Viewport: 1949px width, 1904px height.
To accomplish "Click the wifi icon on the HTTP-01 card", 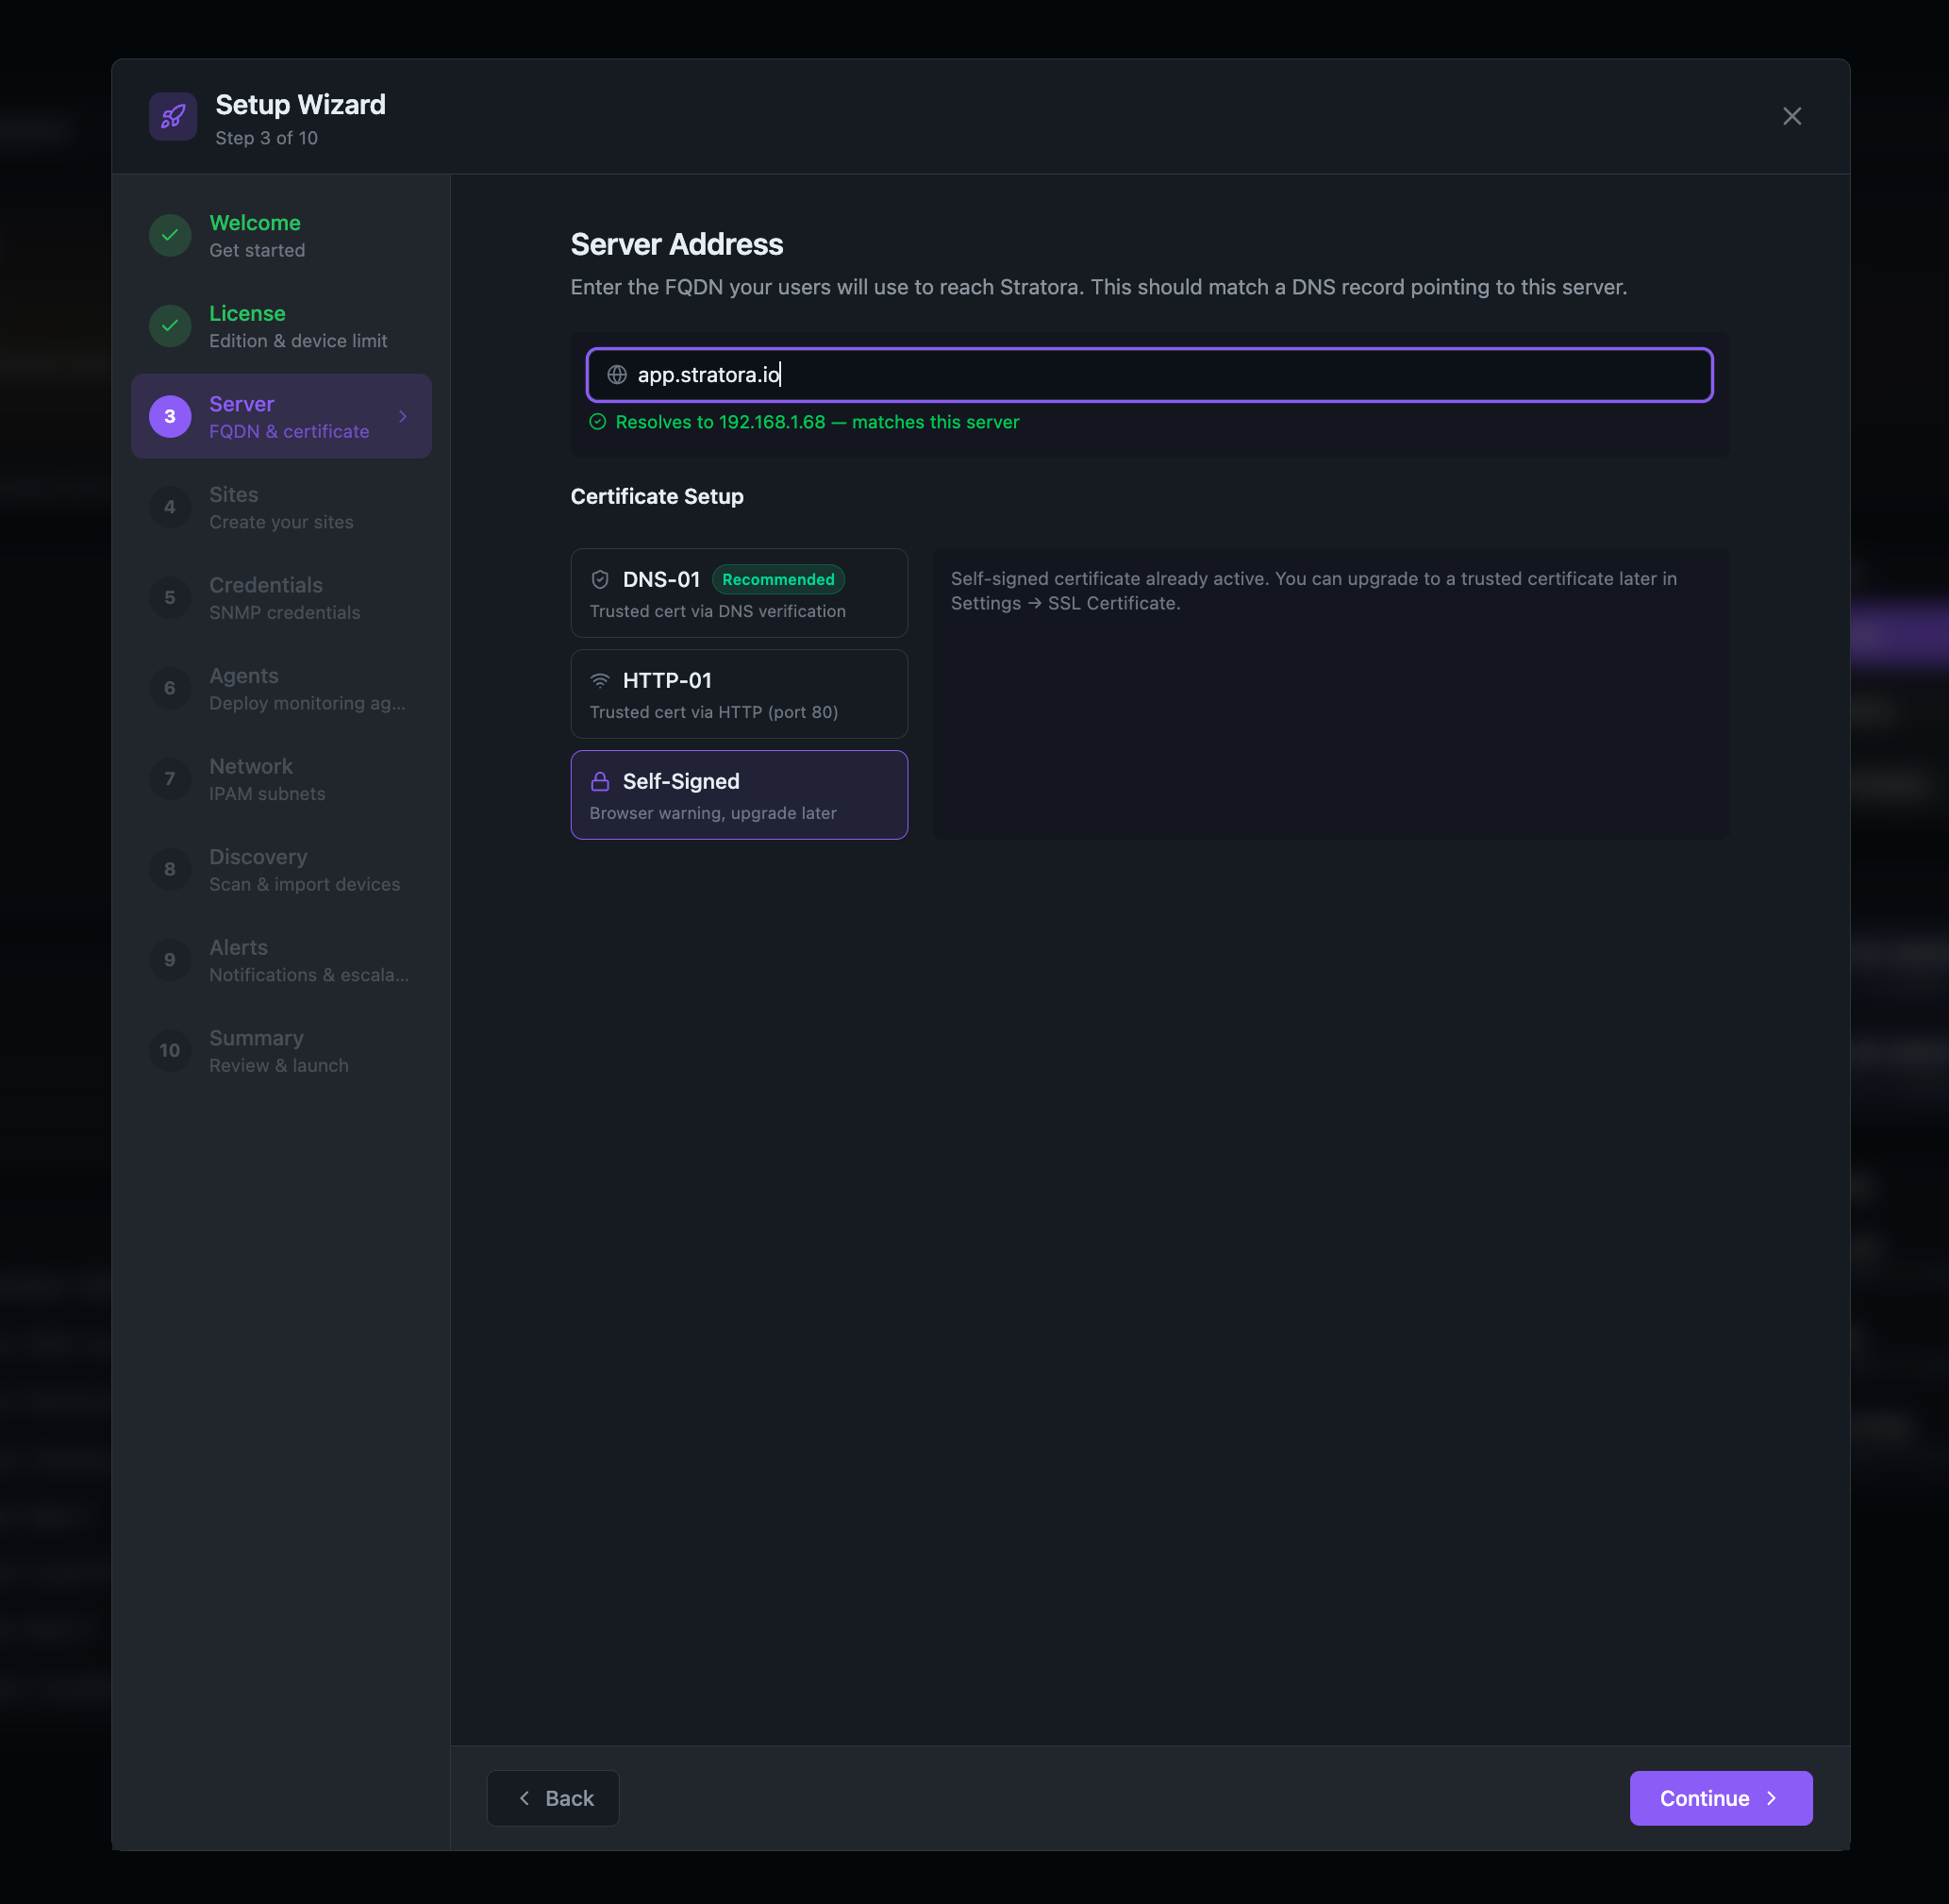I will (x=600, y=680).
